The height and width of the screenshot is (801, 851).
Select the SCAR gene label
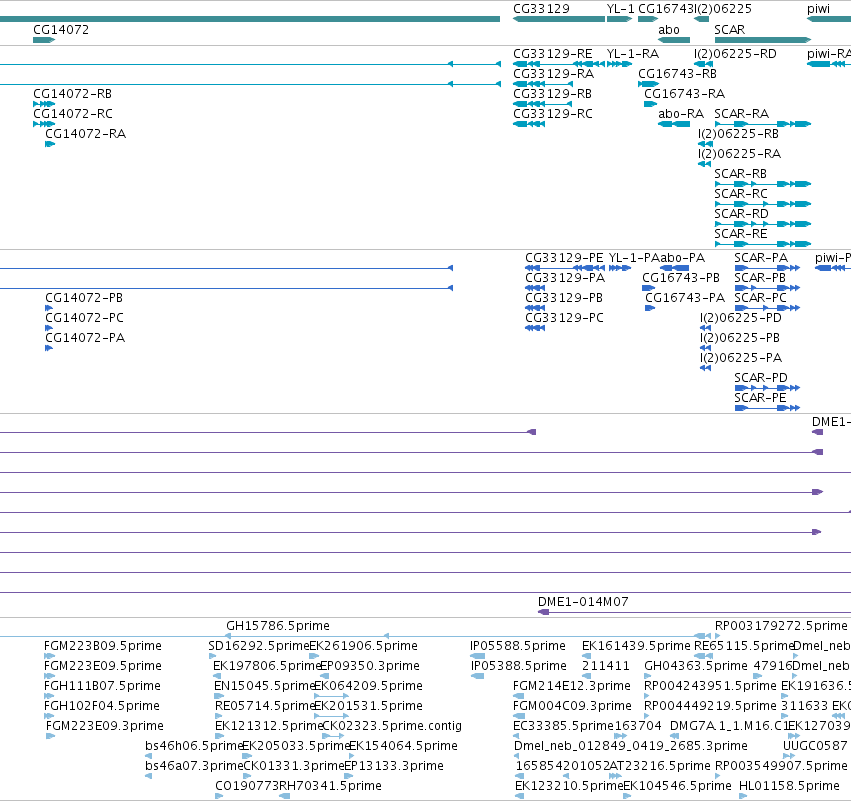pos(729,30)
